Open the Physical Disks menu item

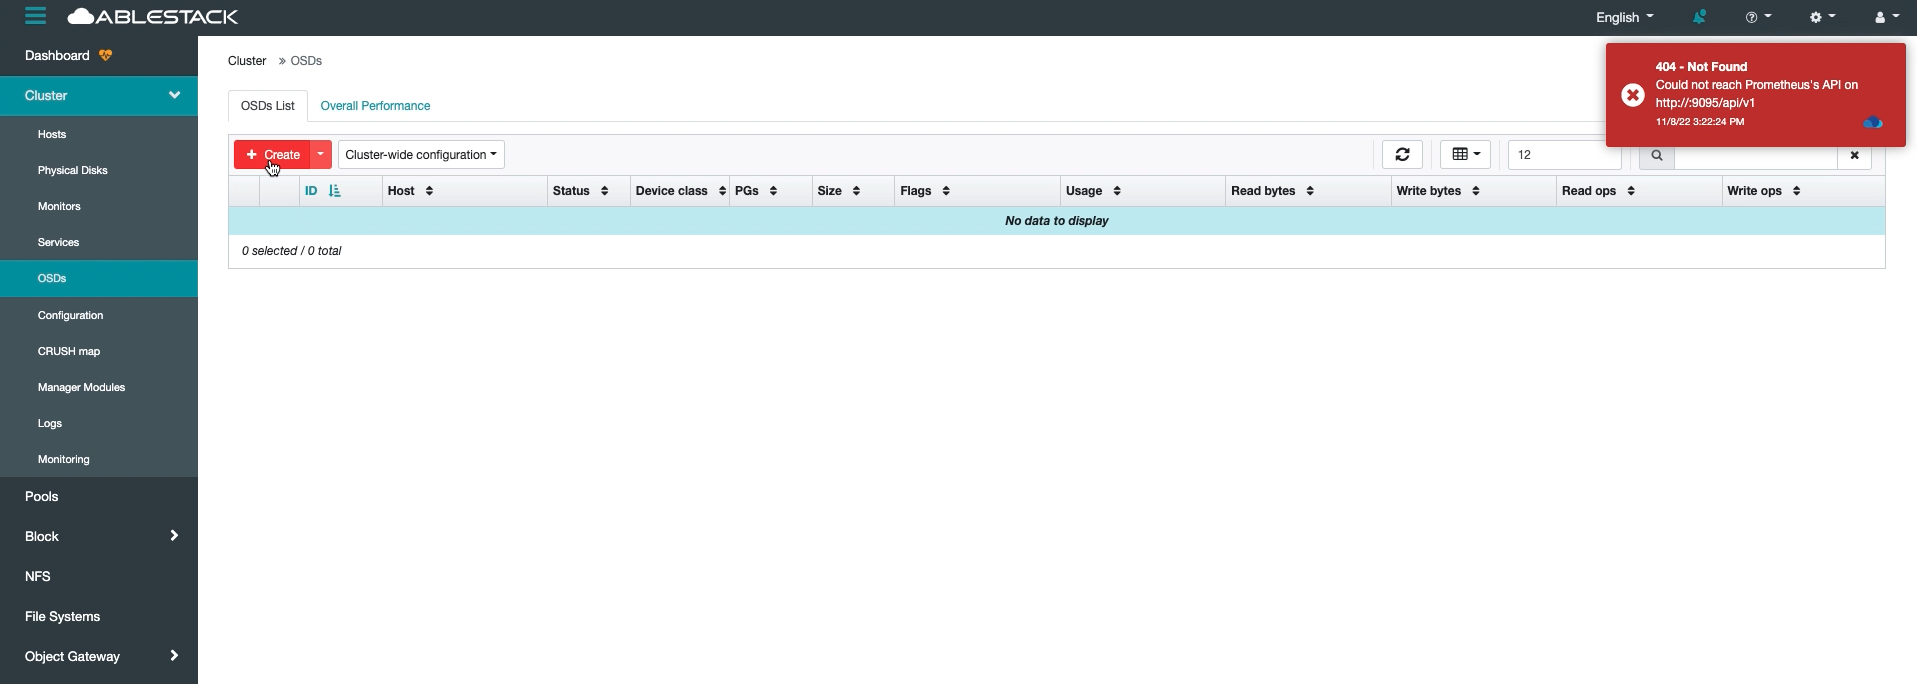coord(72,170)
